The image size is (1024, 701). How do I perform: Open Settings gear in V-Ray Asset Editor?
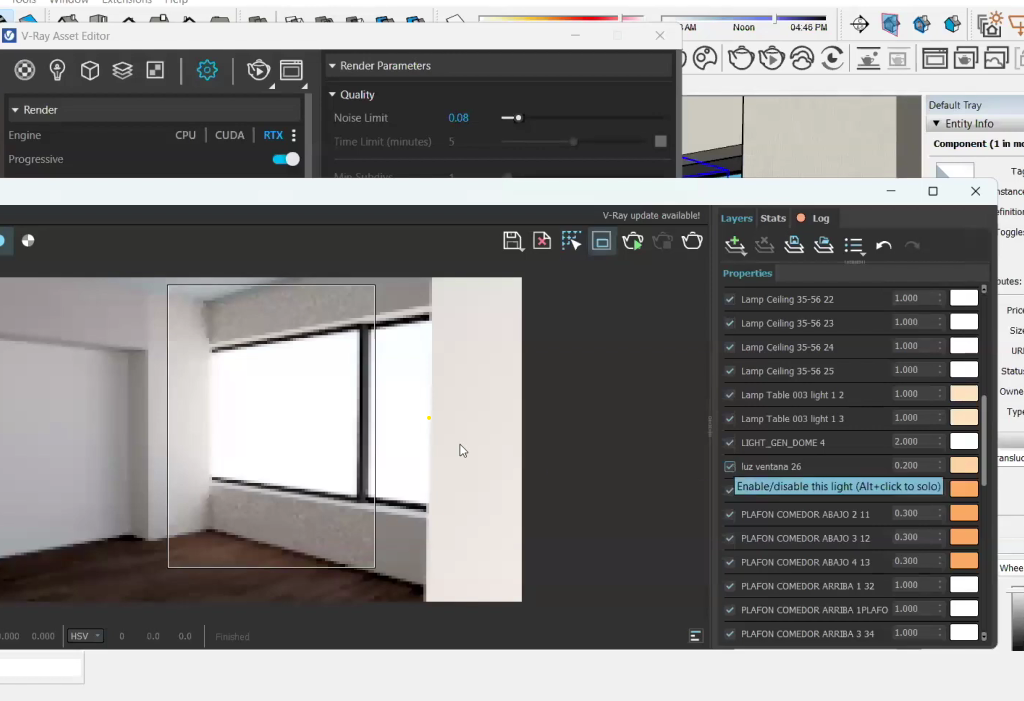coord(207,70)
